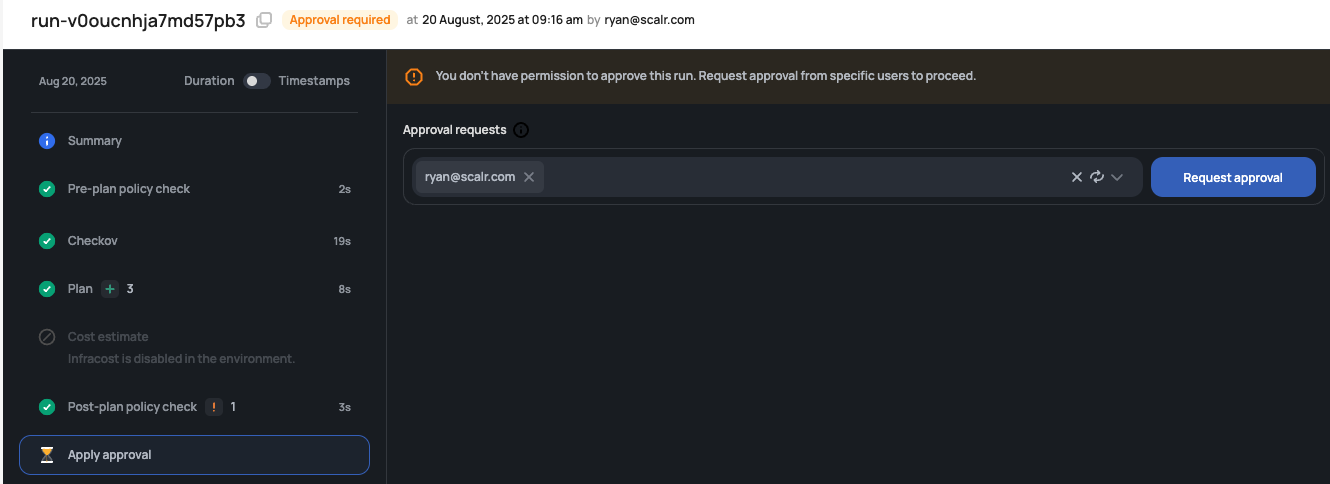Select the Apply approval step
This screenshot has height=484, width=1330.
click(x=194, y=455)
